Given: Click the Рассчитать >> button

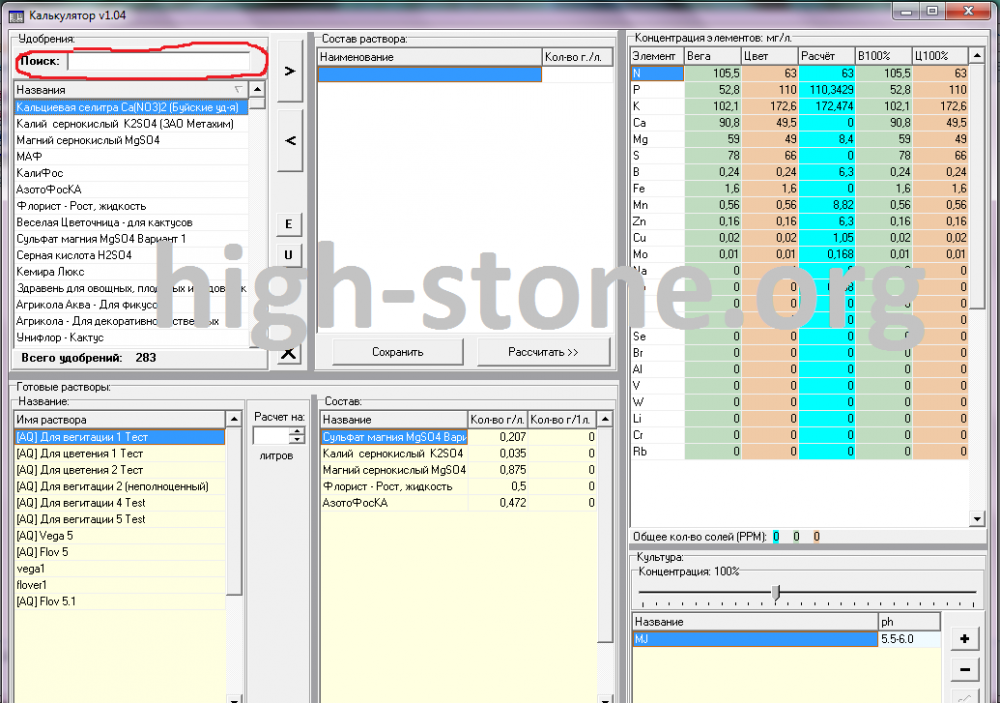Looking at the screenshot, I should click(543, 352).
